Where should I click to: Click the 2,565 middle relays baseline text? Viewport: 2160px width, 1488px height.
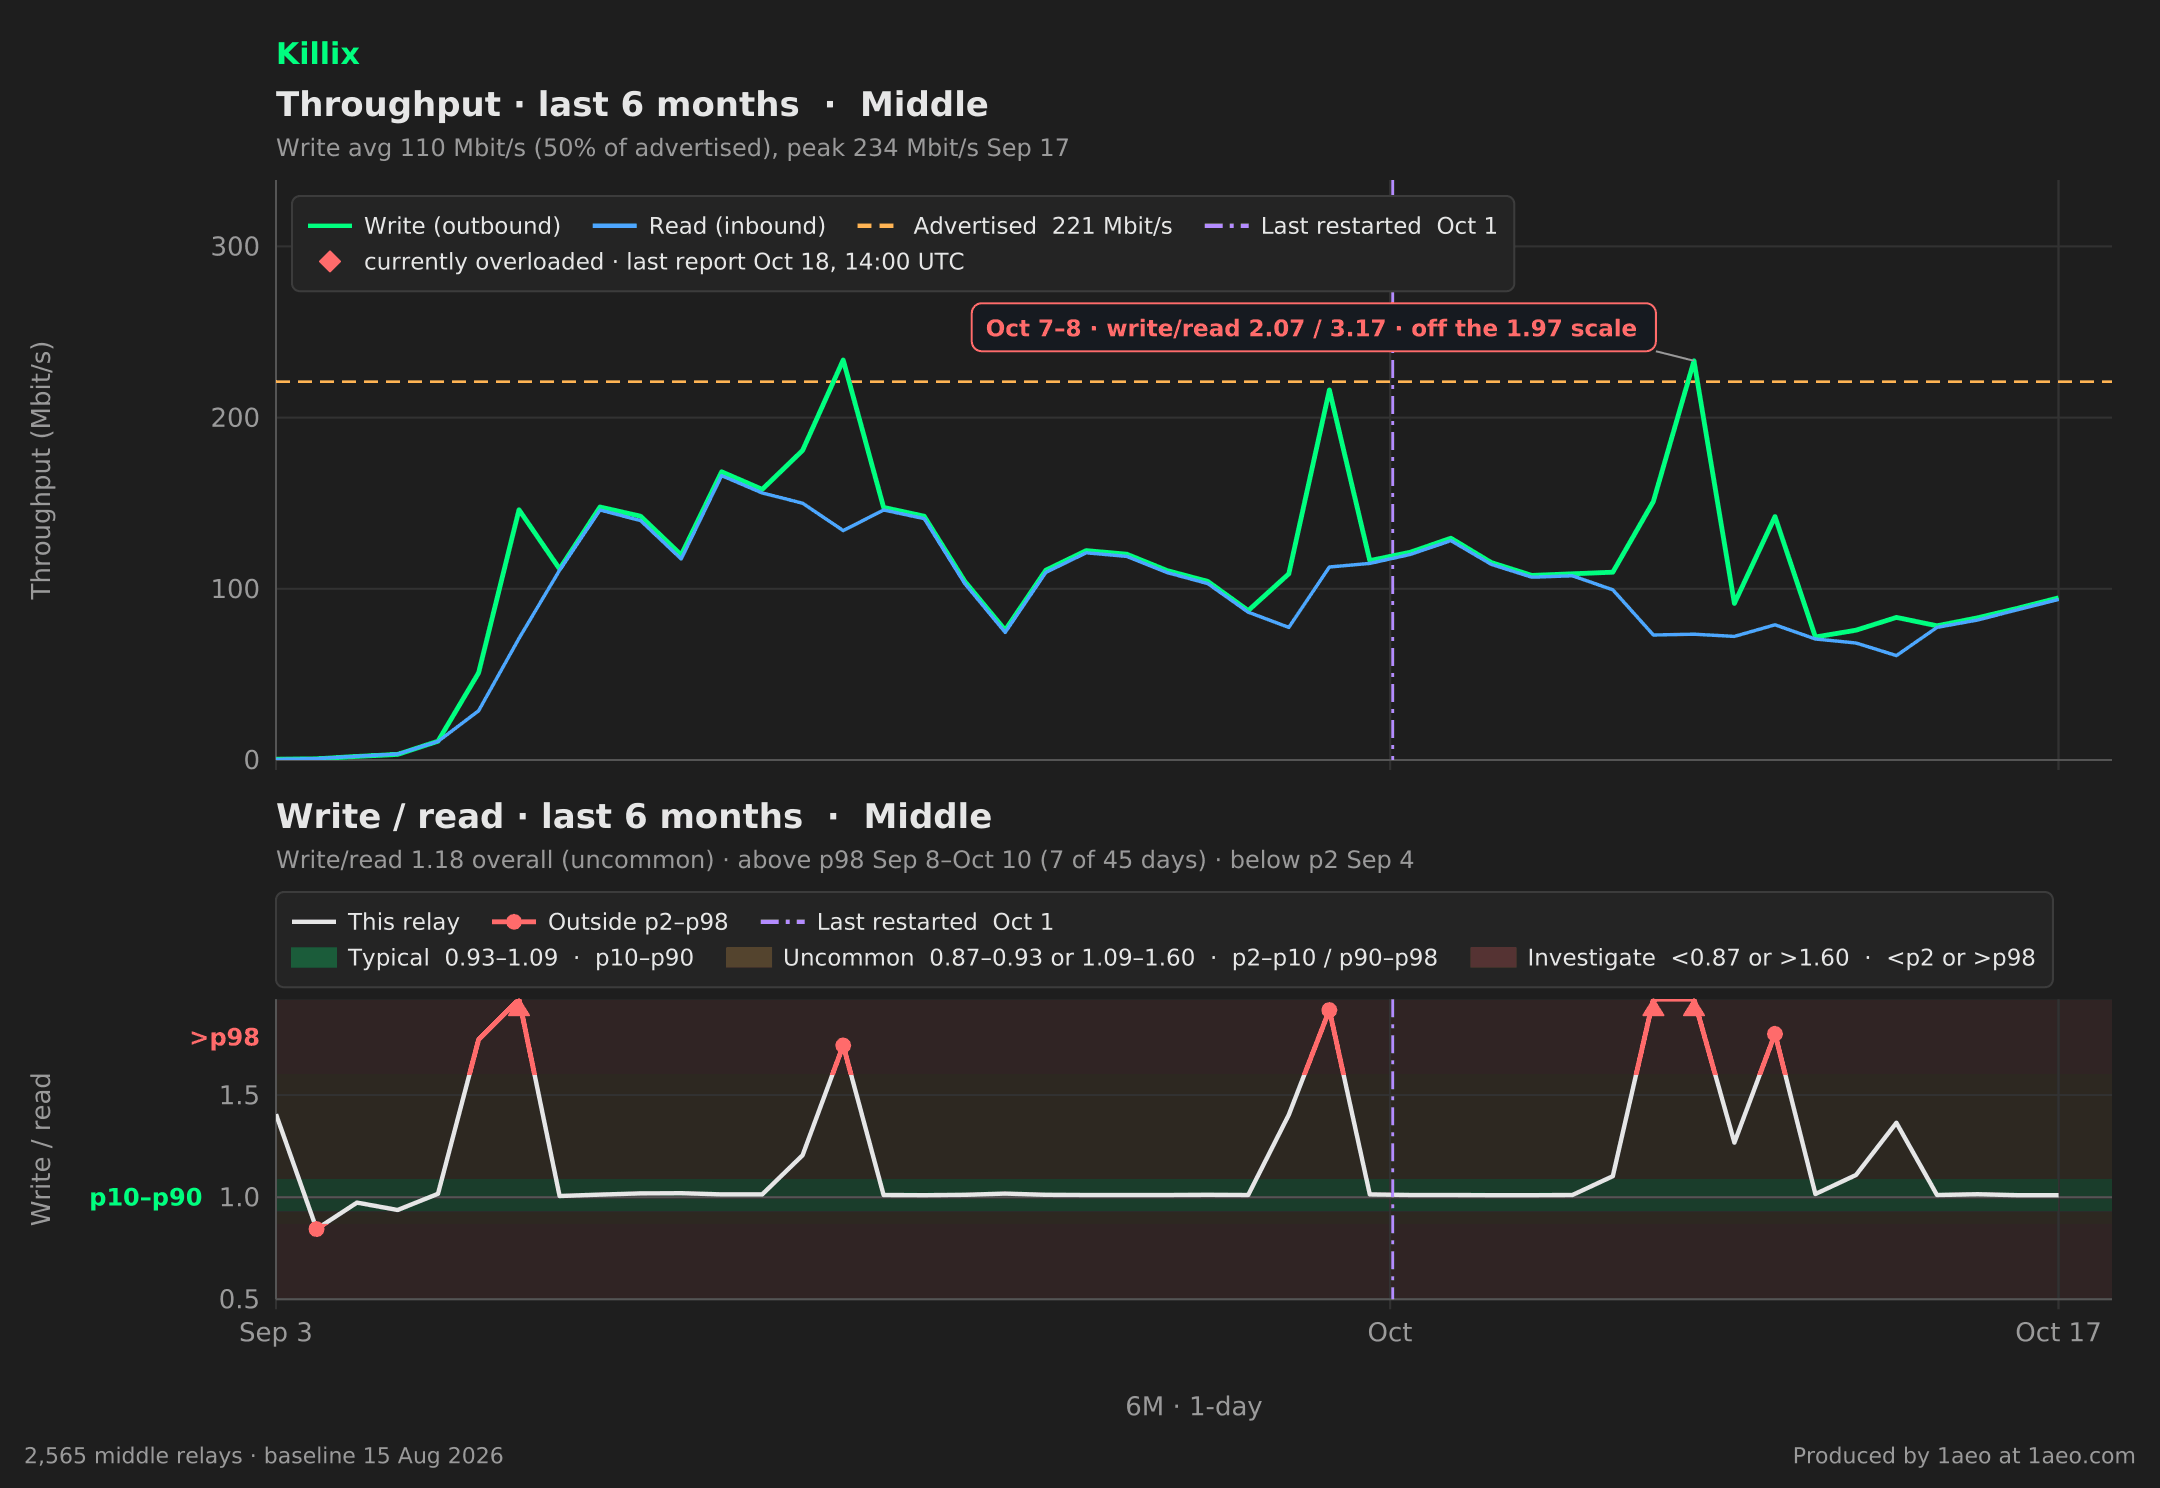tap(264, 1456)
